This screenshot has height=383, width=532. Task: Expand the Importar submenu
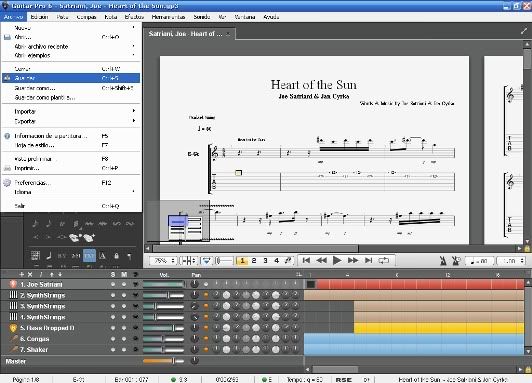point(71,111)
